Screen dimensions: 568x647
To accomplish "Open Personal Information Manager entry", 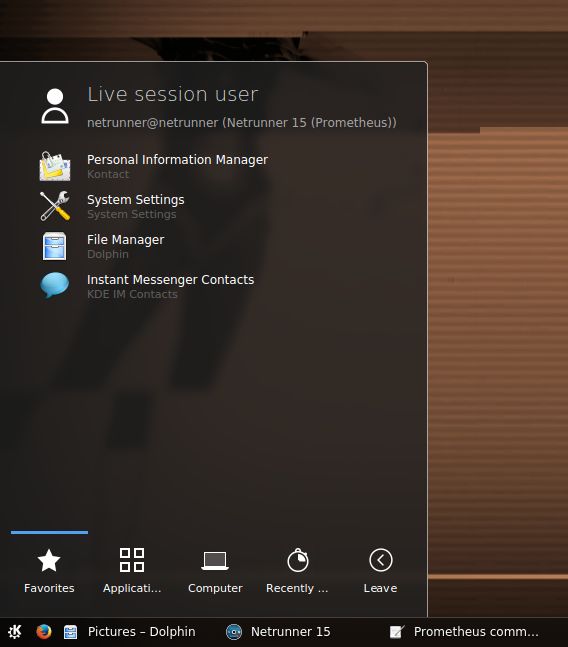I will click(177, 160).
